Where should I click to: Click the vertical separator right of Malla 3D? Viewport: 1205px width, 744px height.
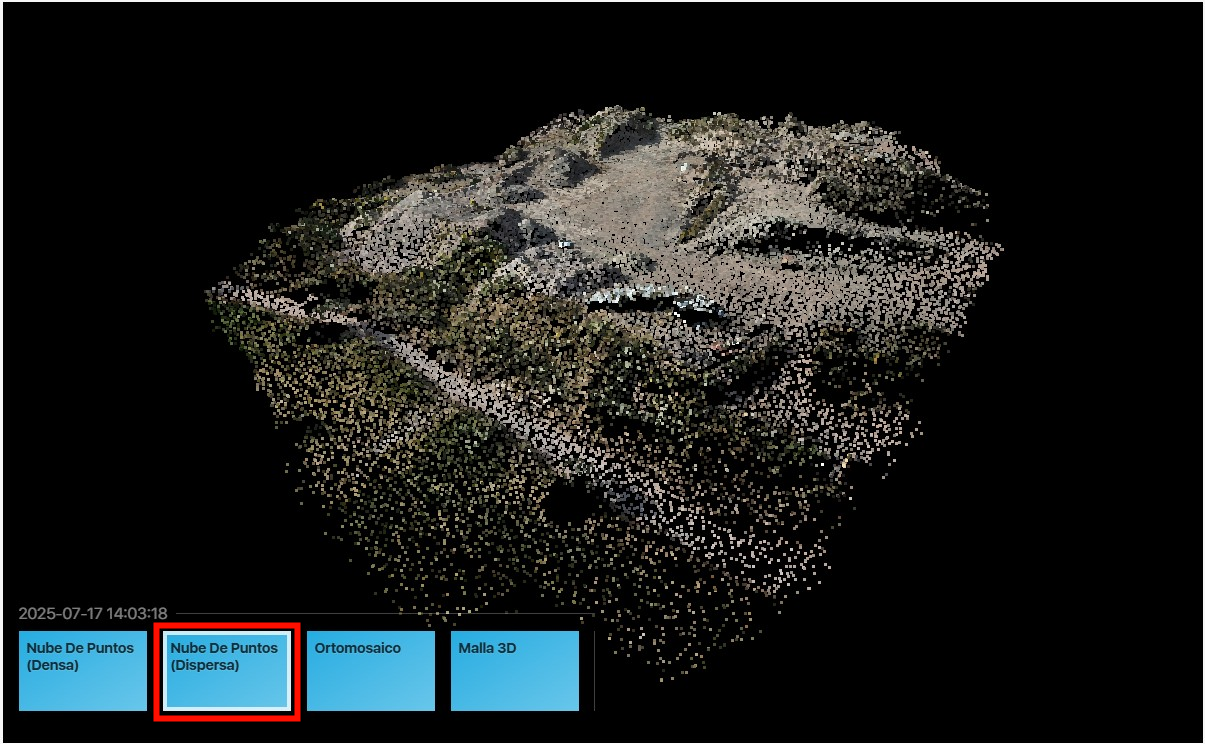tap(594, 670)
